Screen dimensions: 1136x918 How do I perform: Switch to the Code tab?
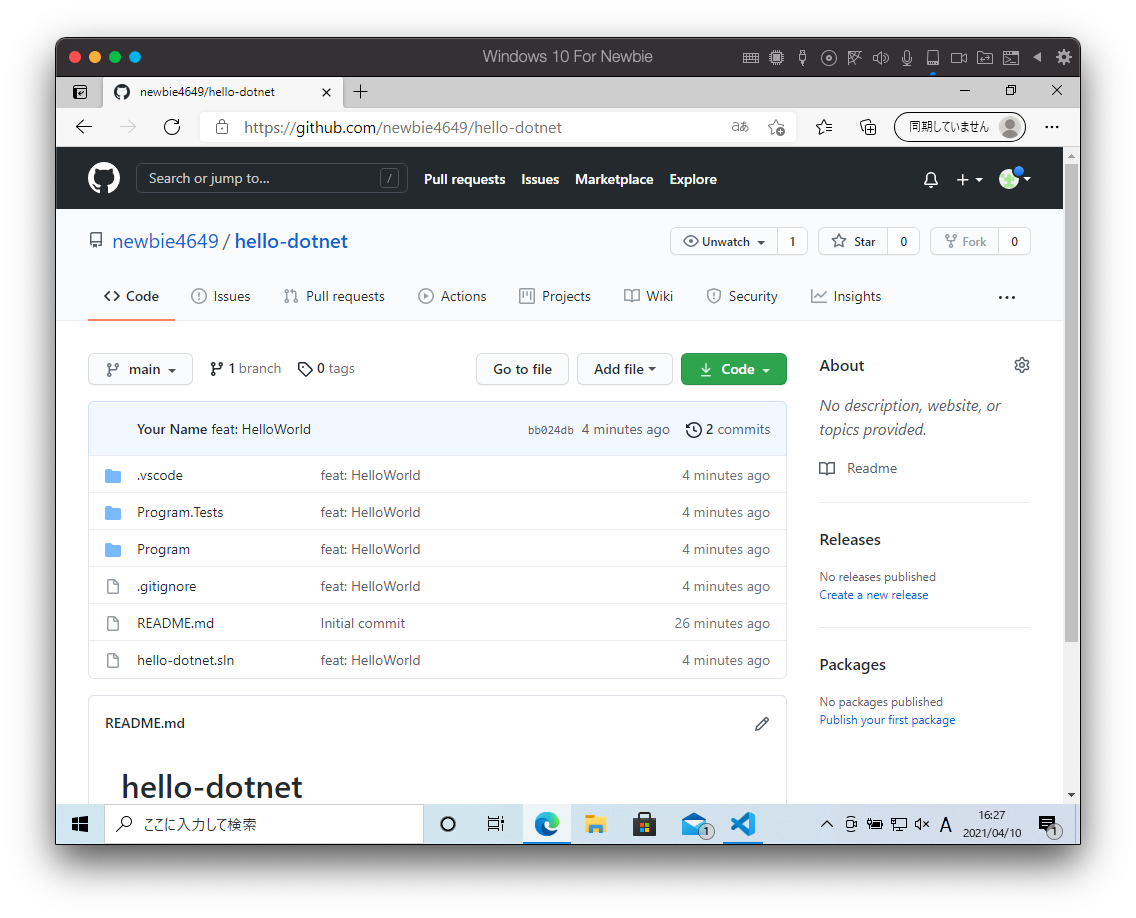tap(131, 296)
